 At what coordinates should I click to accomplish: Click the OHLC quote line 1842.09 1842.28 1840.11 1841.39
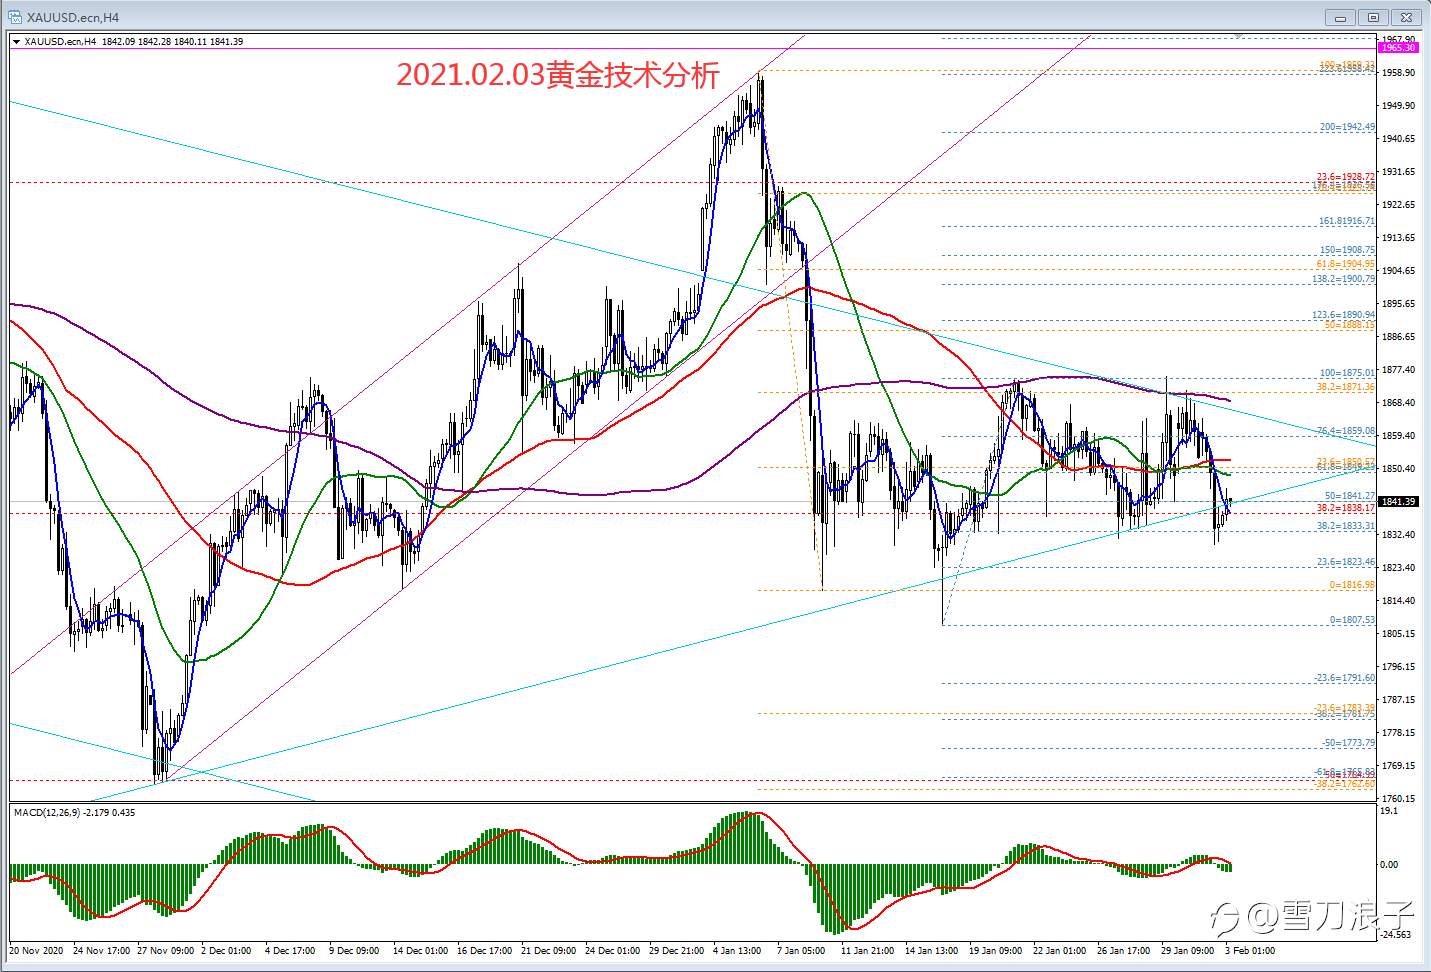(x=172, y=42)
